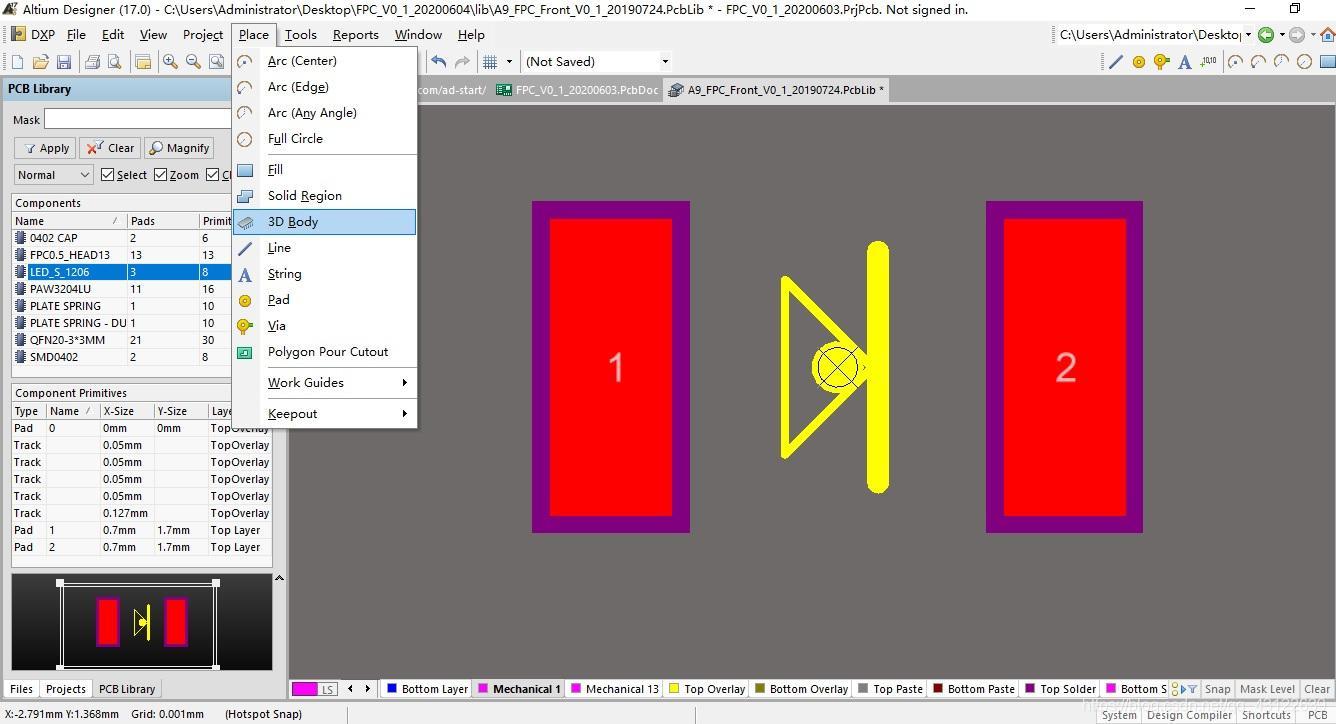Click the component preview thumbnail
The image size is (1336, 724).
click(141, 622)
